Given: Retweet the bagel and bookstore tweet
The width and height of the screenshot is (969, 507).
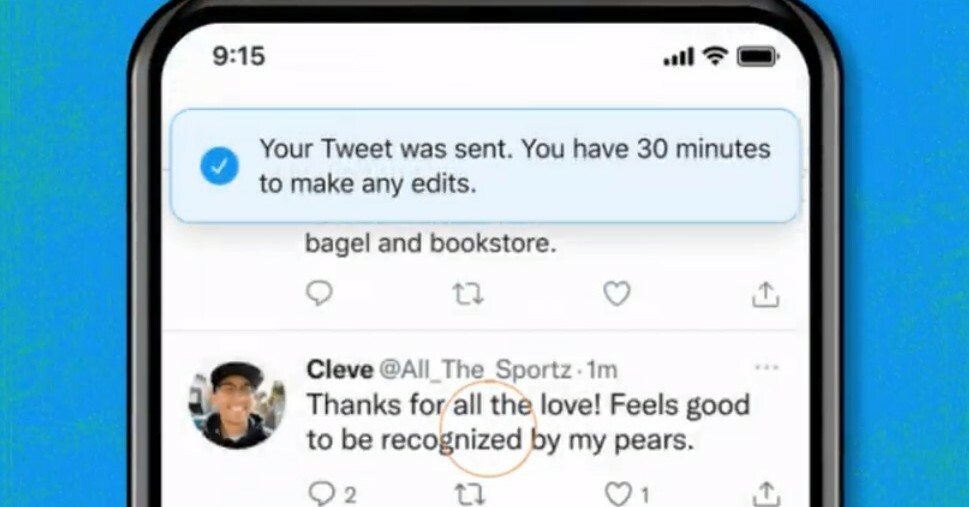Looking at the screenshot, I should (x=468, y=294).
